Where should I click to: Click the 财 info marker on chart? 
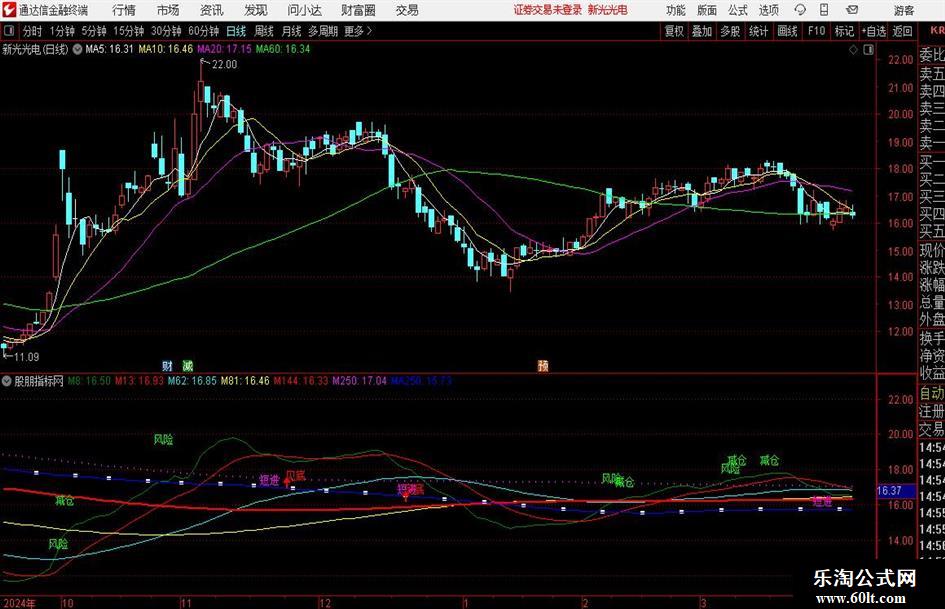click(x=168, y=365)
